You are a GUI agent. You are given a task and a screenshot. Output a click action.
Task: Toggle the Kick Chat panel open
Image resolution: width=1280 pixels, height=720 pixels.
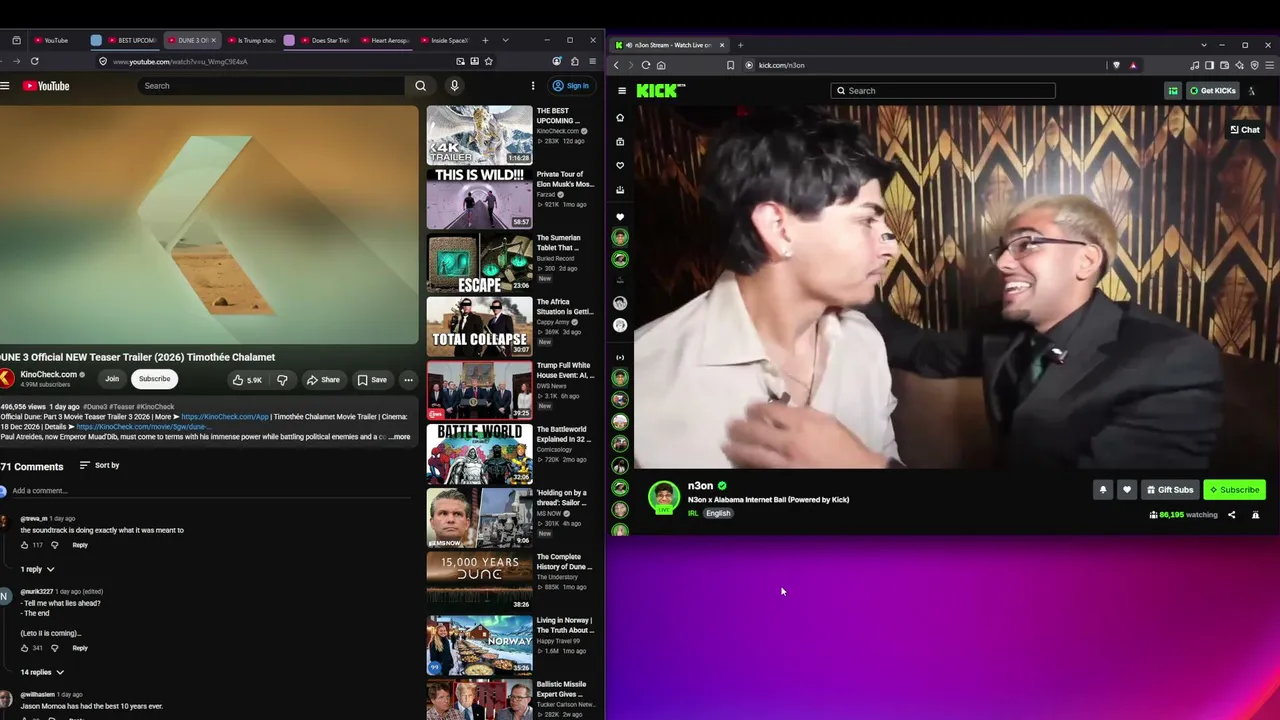[1245, 130]
